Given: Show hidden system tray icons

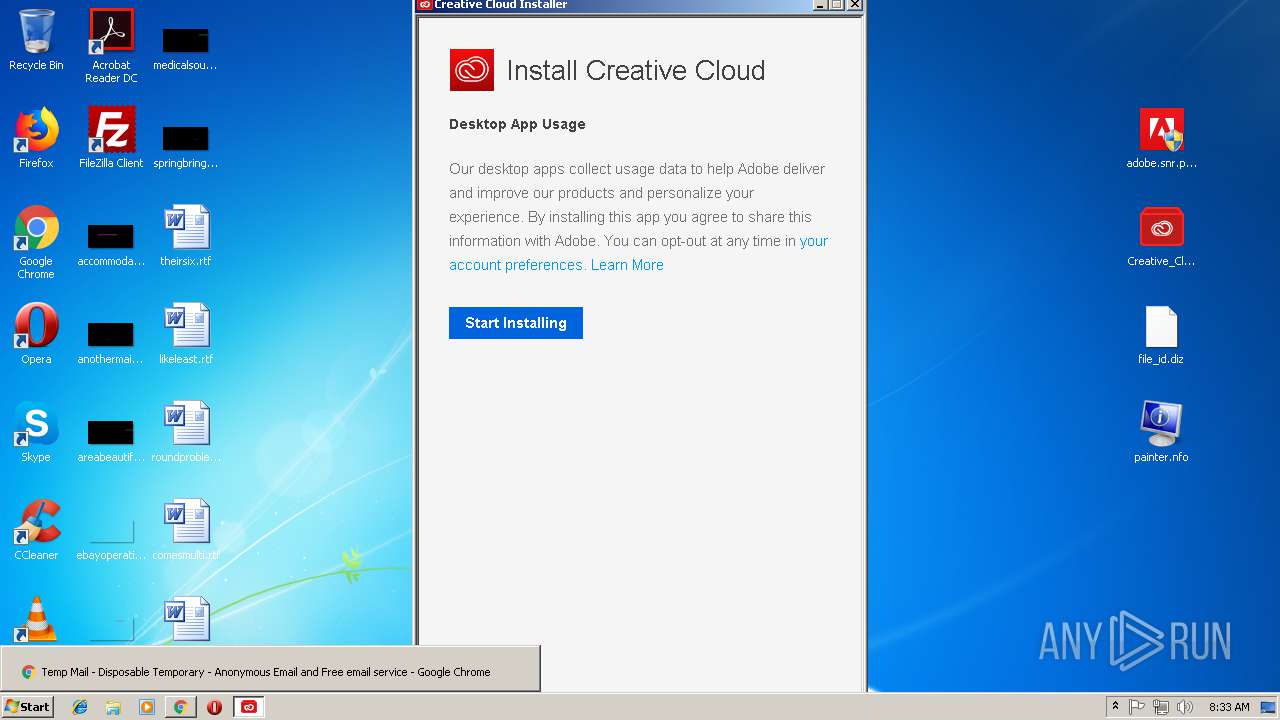Looking at the screenshot, I should coord(1115,707).
